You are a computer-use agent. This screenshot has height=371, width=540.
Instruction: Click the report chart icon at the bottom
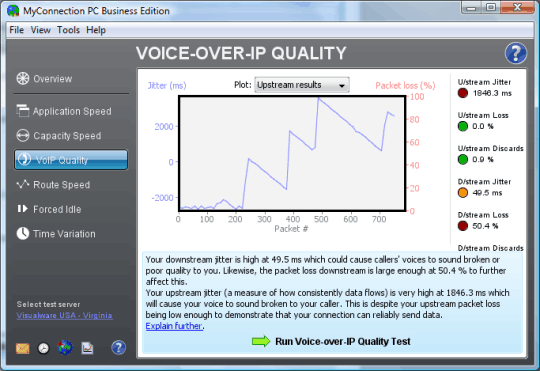(x=87, y=348)
